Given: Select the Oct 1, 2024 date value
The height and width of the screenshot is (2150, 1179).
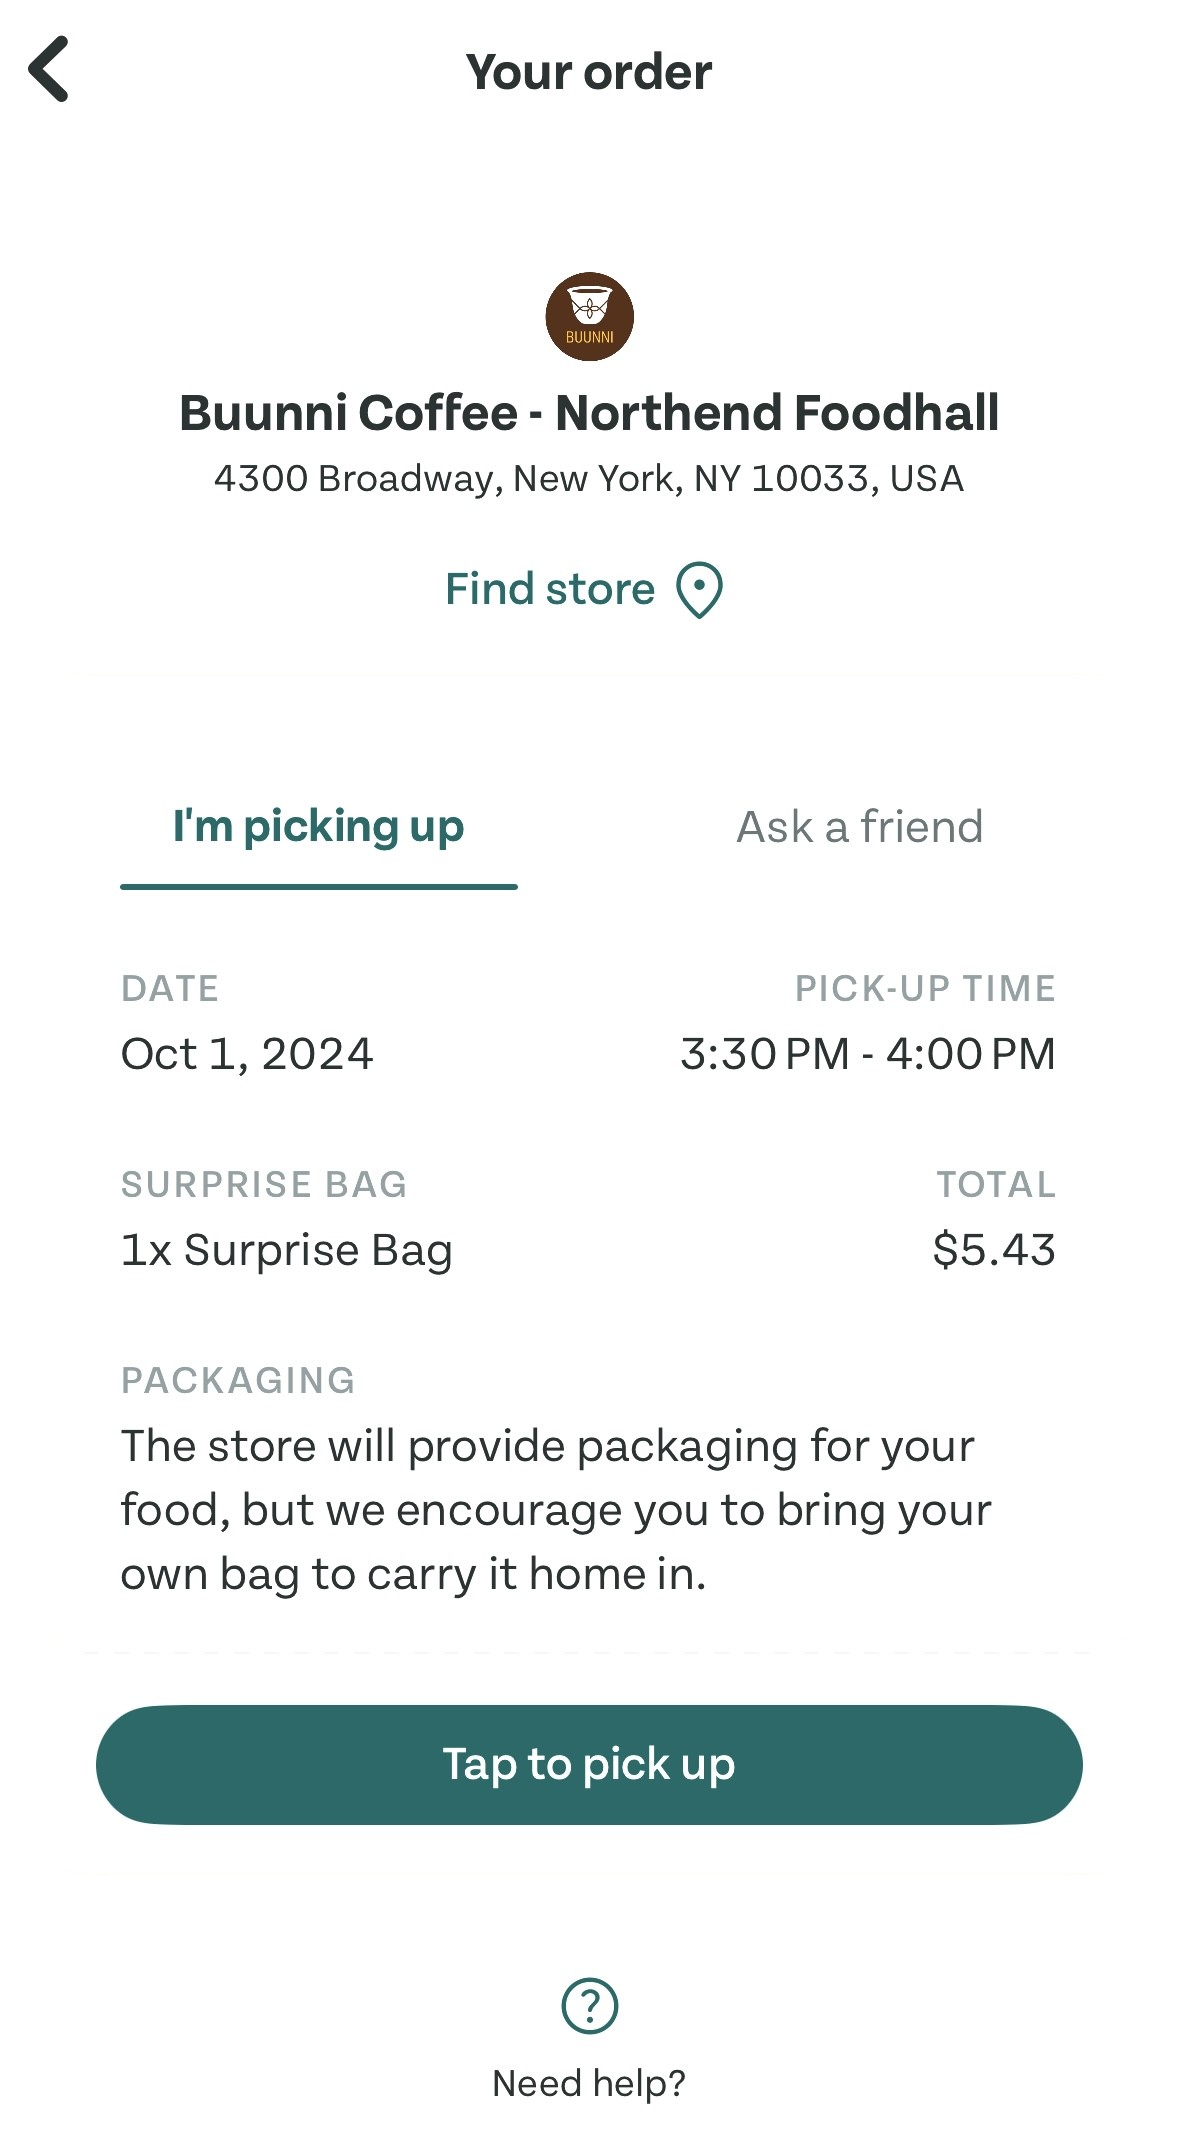Looking at the screenshot, I should pos(247,1054).
